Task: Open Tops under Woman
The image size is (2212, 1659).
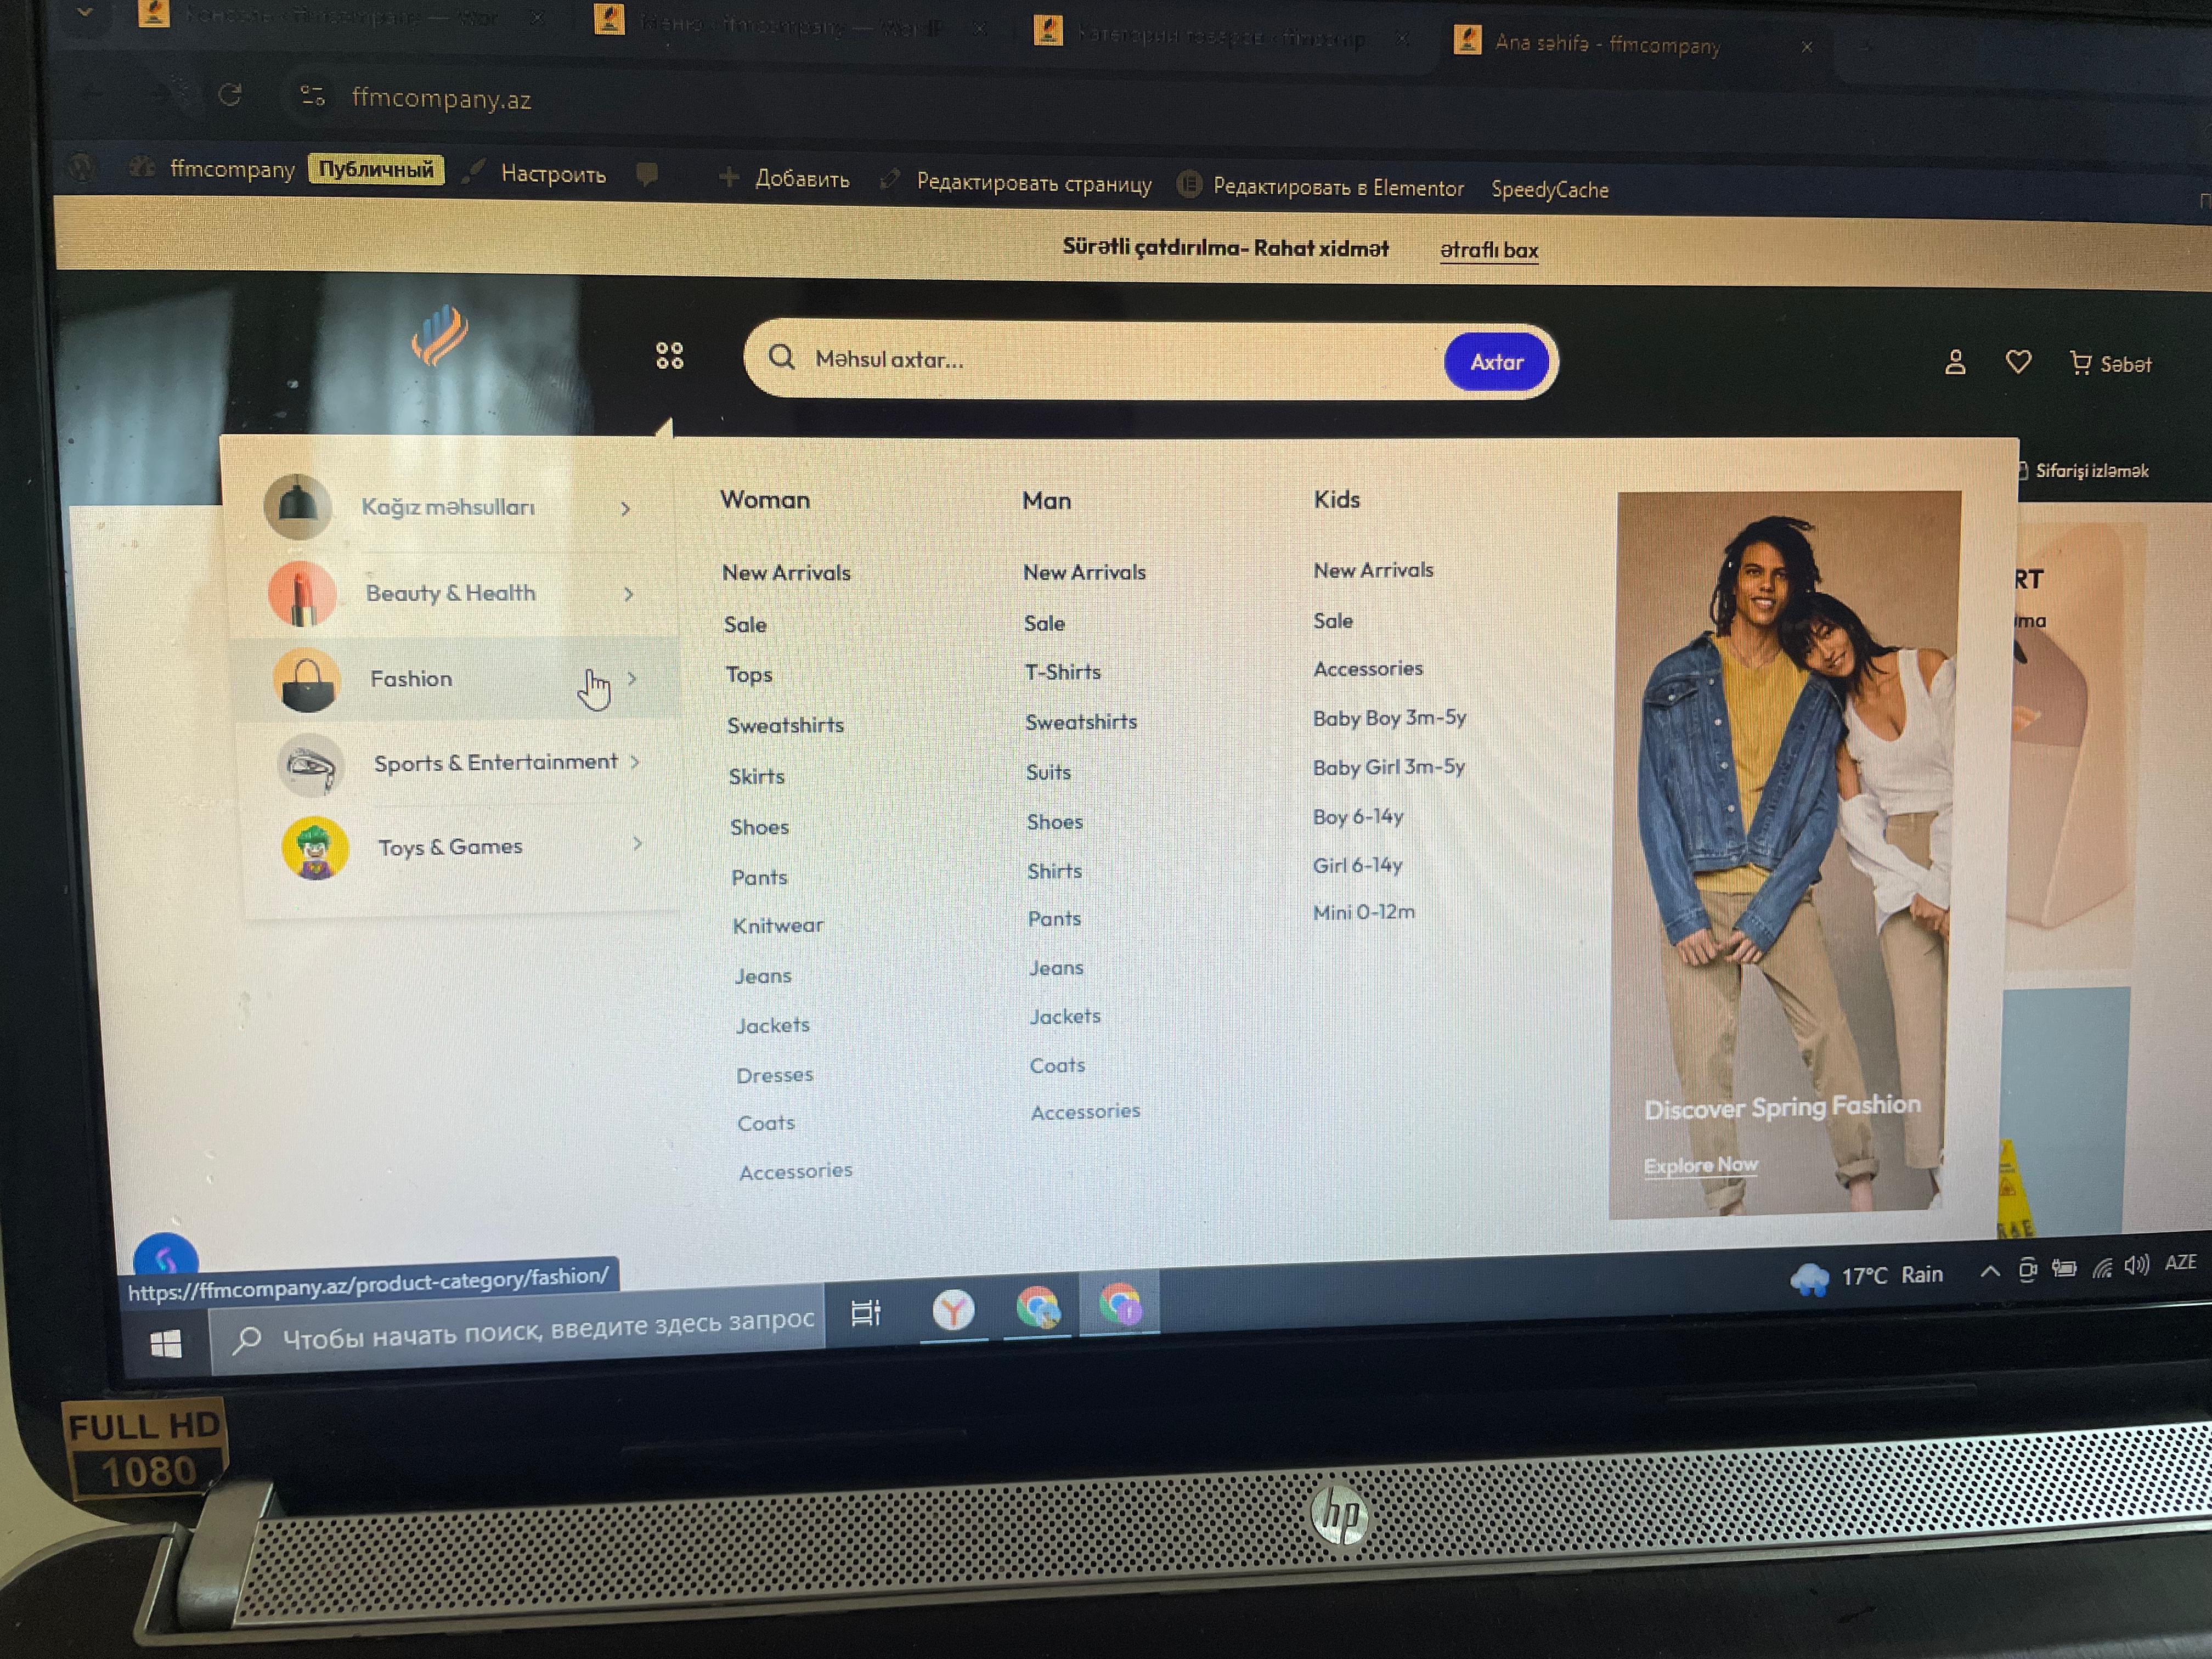Action: pos(749,675)
